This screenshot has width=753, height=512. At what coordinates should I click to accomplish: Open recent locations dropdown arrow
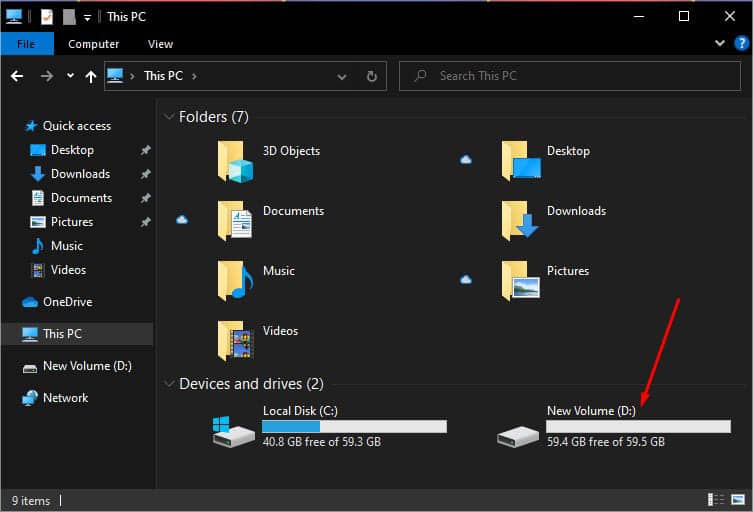[x=71, y=75]
